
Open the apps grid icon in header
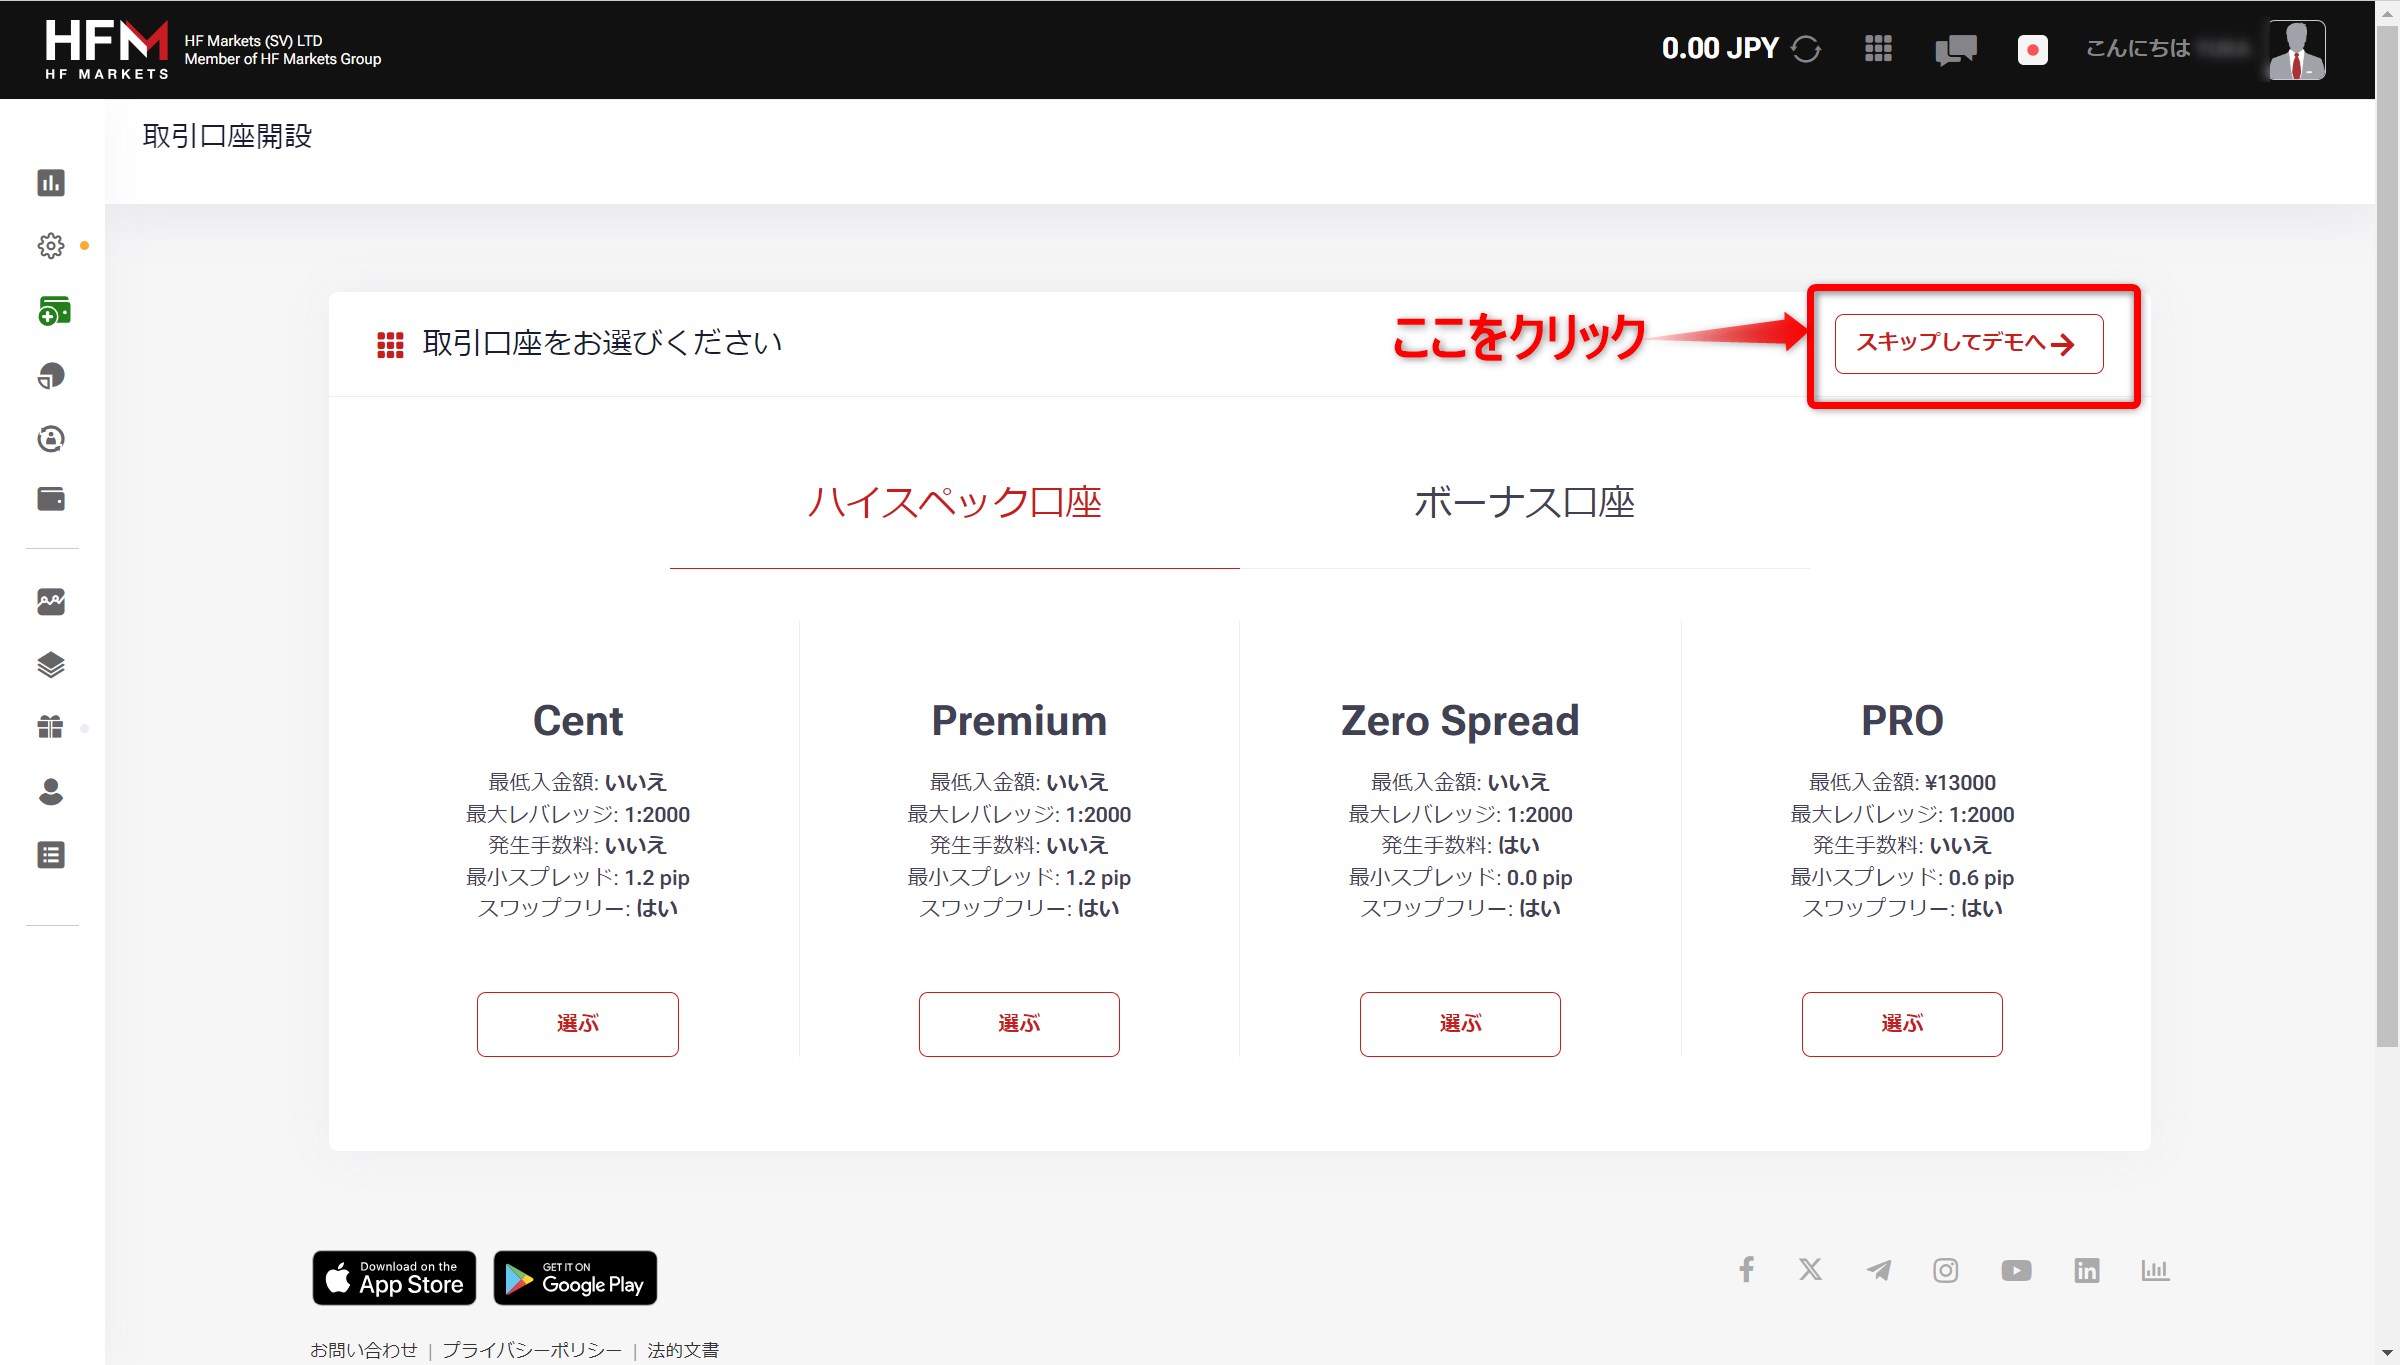[x=1878, y=49]
